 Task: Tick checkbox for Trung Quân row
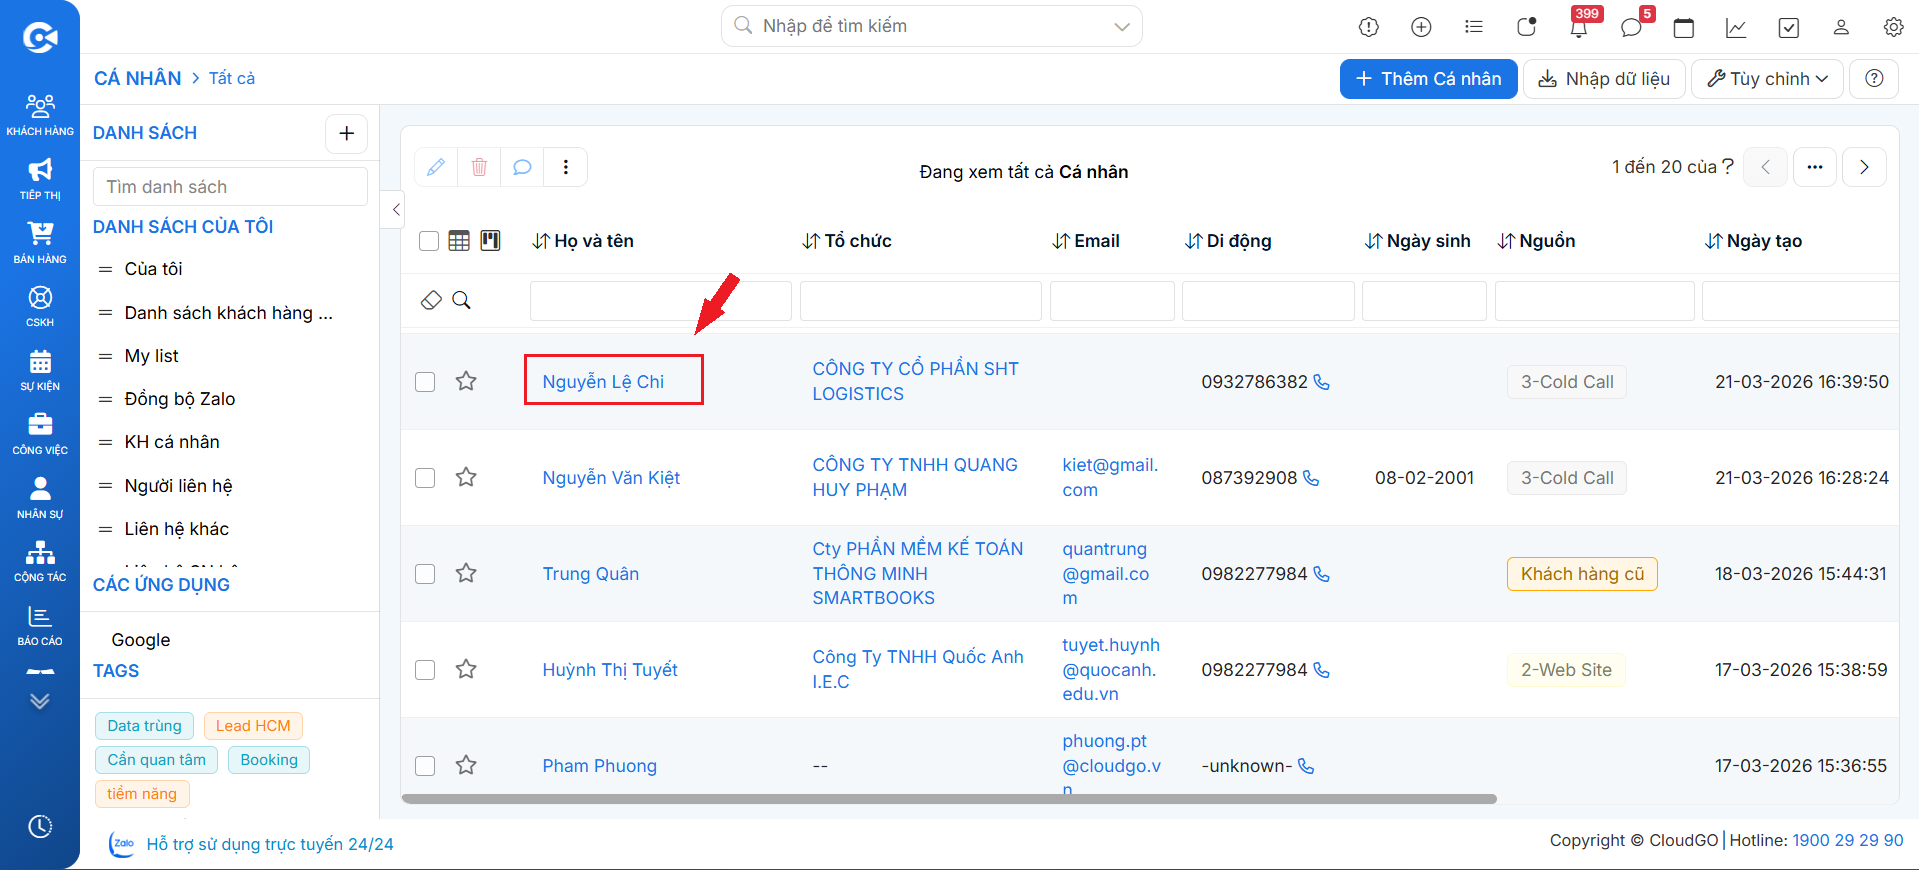click(x=425, y=574)
